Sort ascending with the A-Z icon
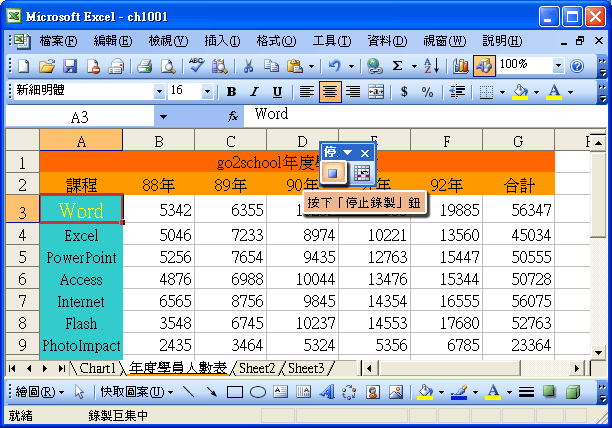Screen dimensions: 612x428 [x=432, y=66]
